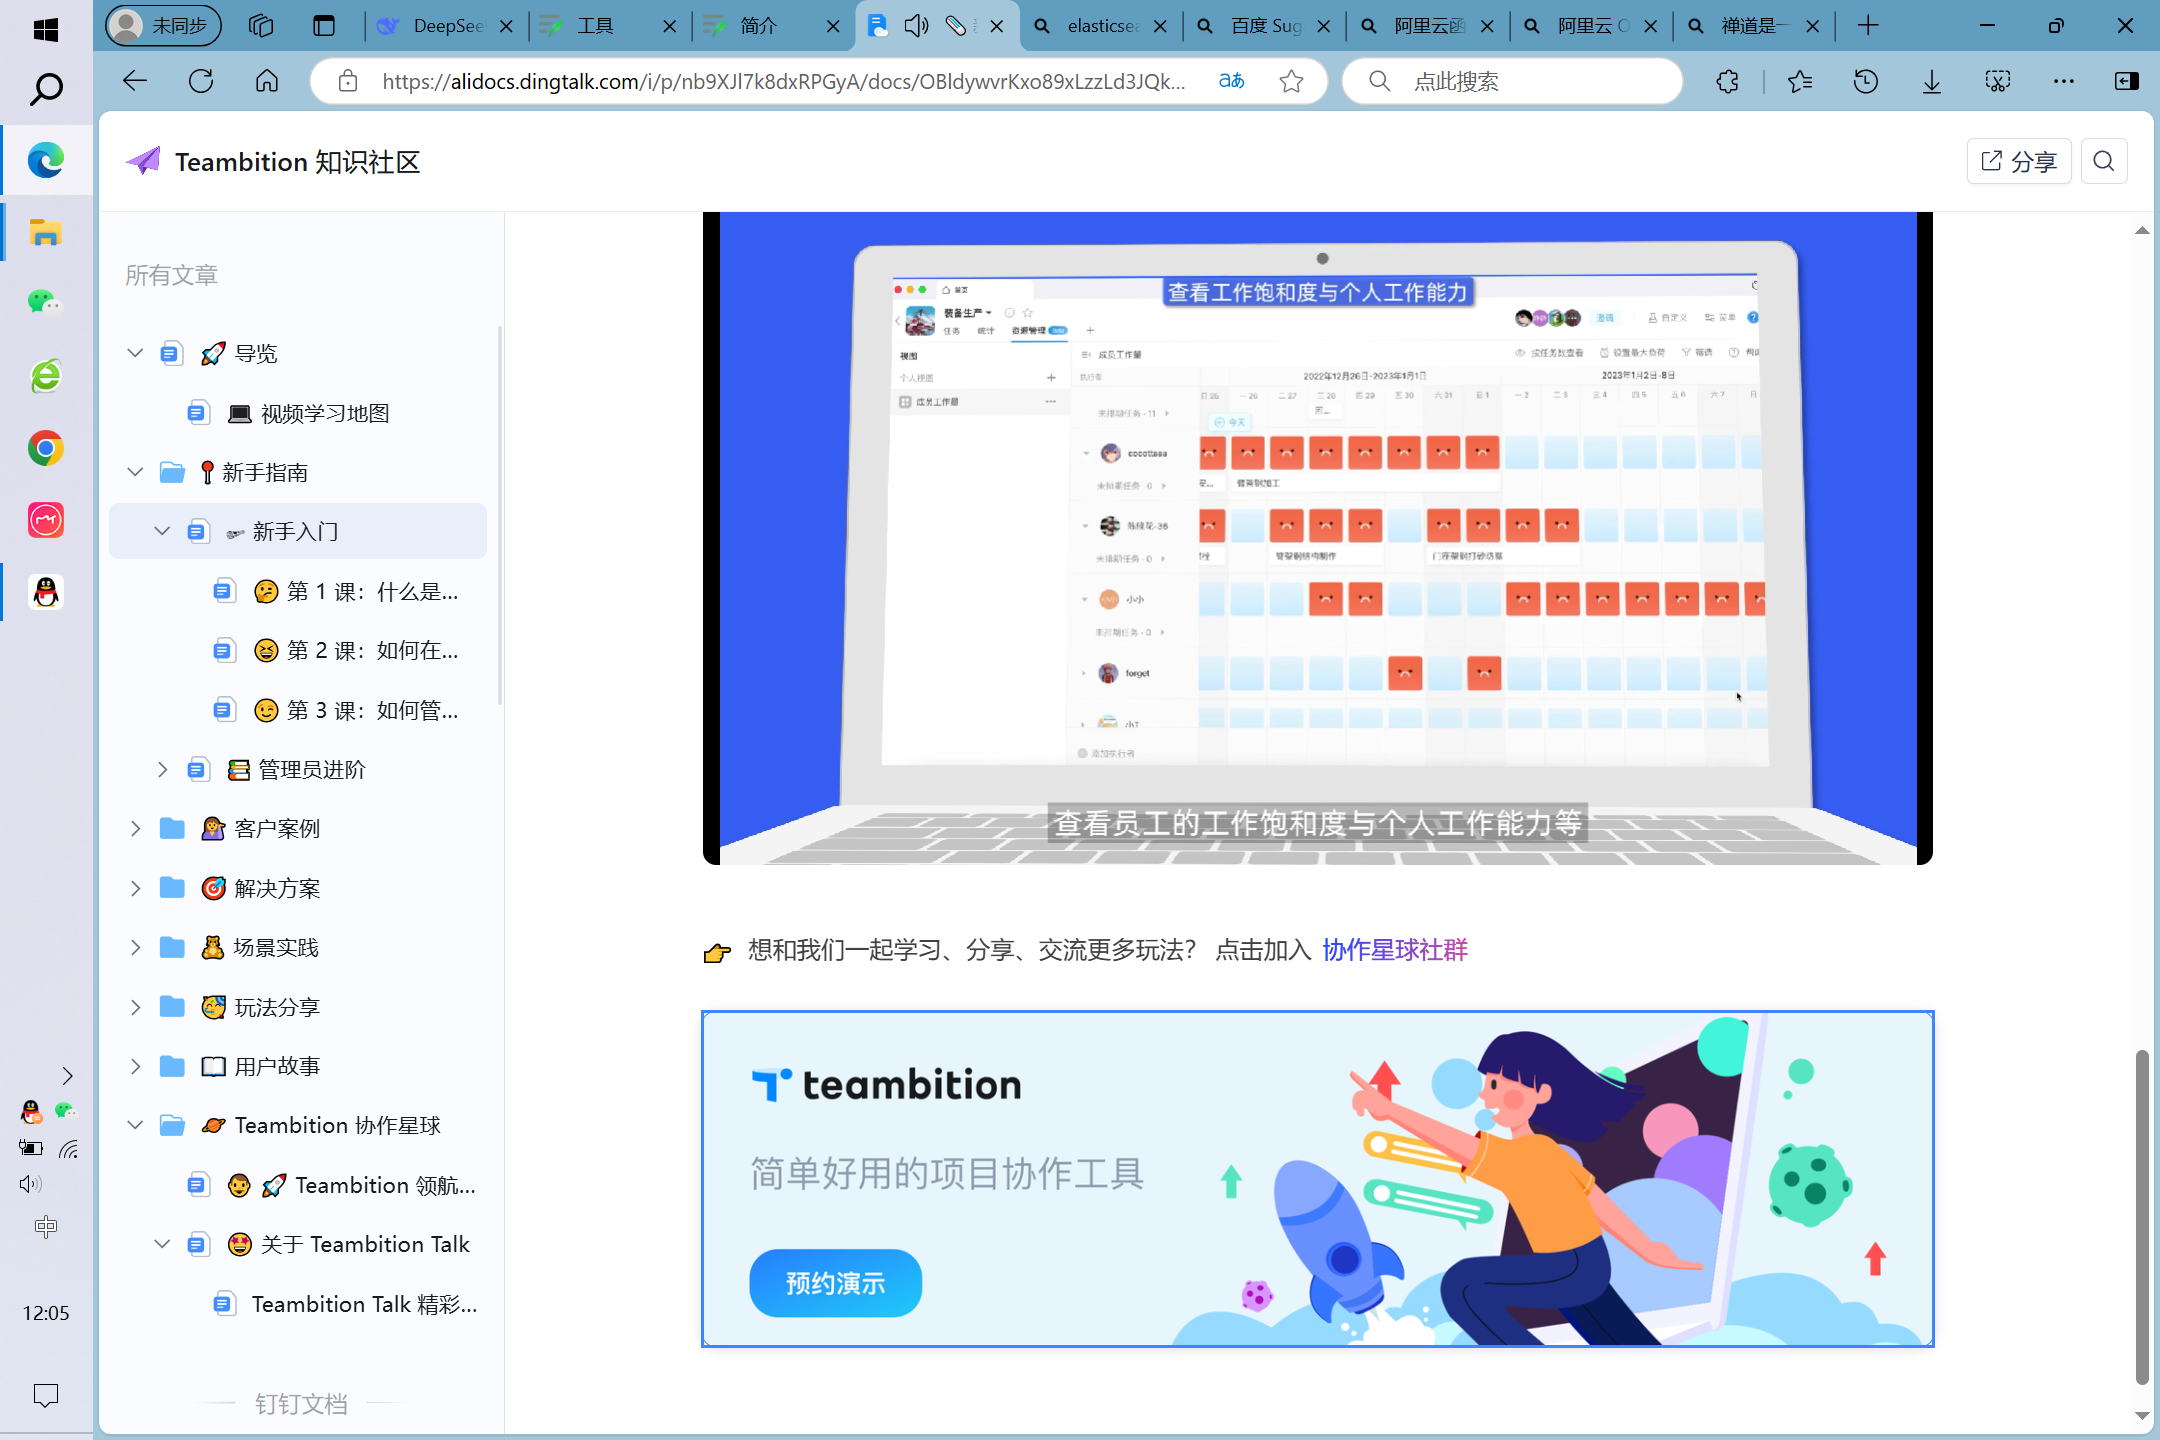The height and width of the screenshot is (1440, 2160).
Task: Open Chrome from the taskbar
Action: point(45,448)
